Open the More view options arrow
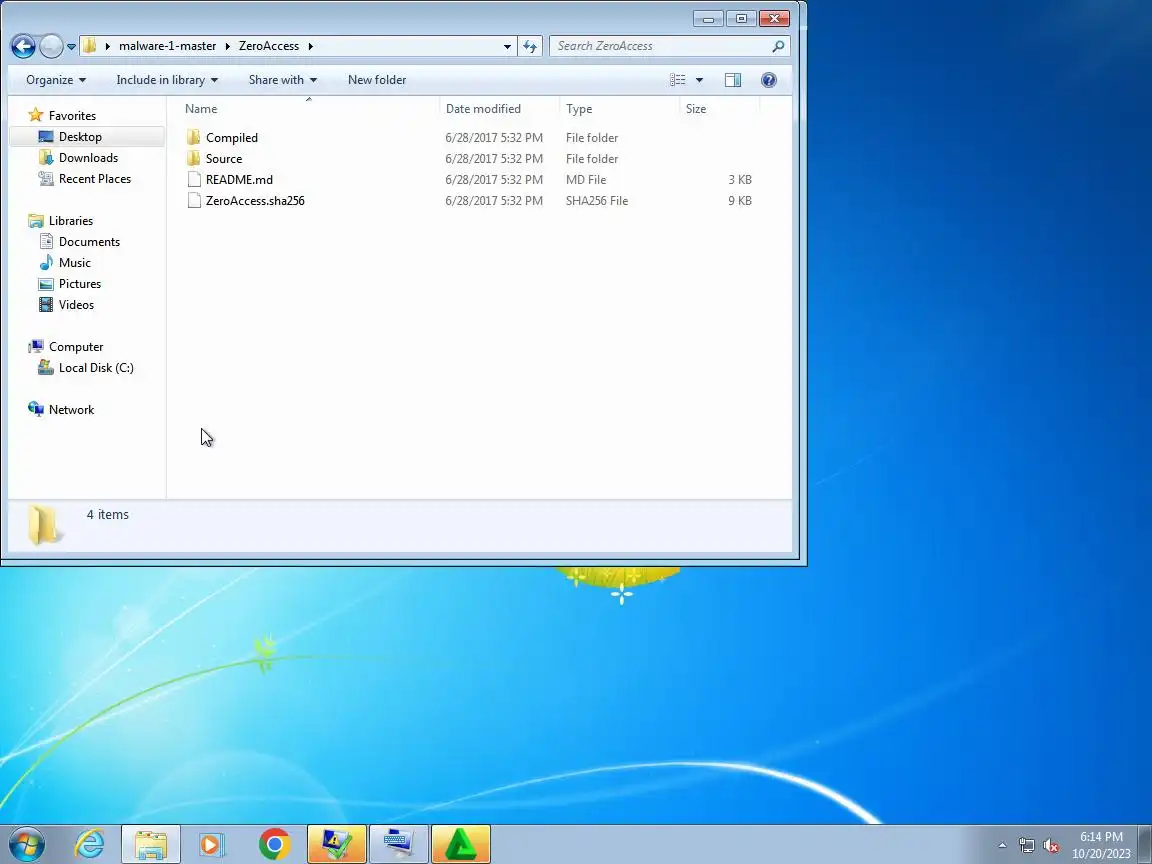Screen dimensions: 1152x864 (699, 80)
